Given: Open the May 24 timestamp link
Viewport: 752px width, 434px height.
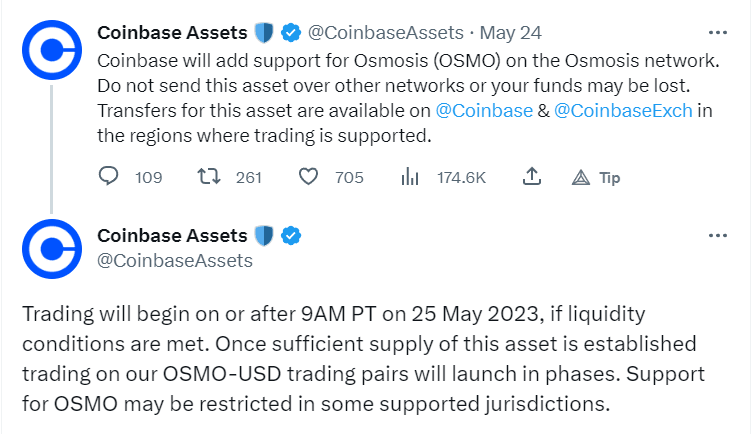Looking at the screenshot, I should pyautogui.click(x=510, y=33).
